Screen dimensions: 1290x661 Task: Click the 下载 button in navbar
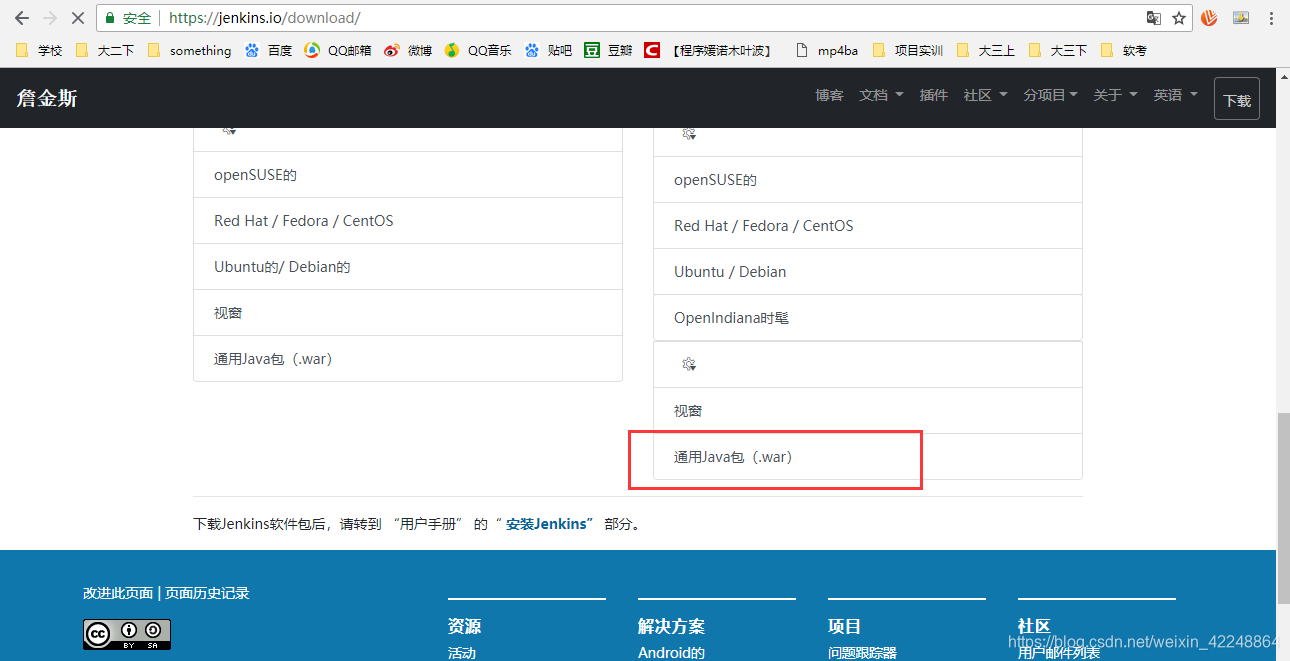pos(1237,99)
